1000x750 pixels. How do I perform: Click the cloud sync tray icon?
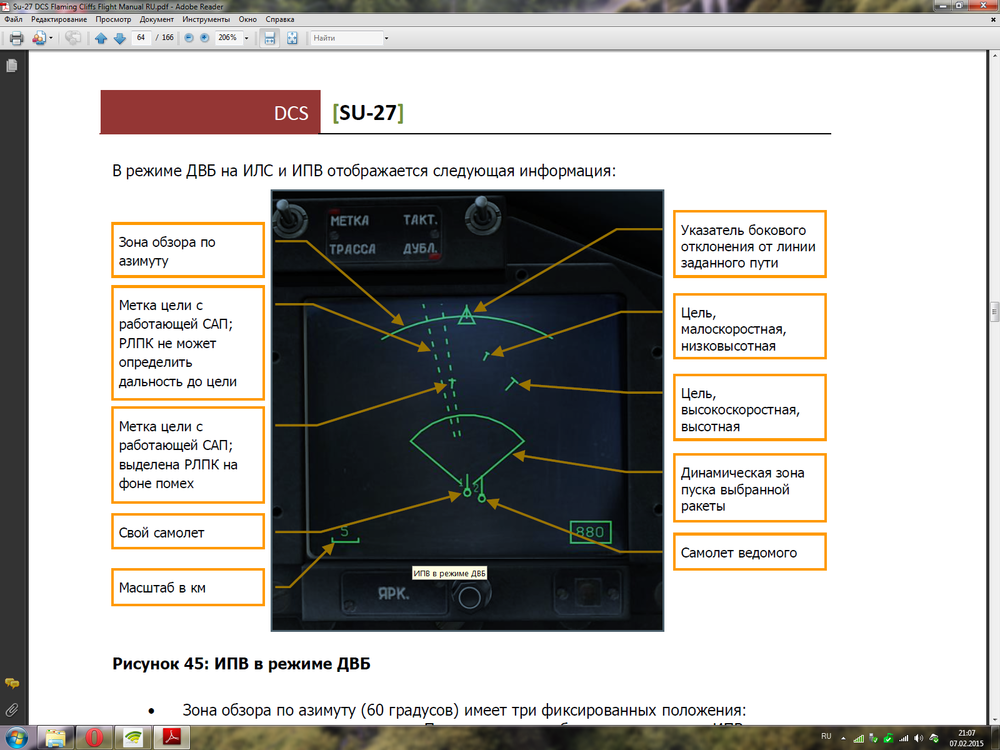[x=934, y=739]
